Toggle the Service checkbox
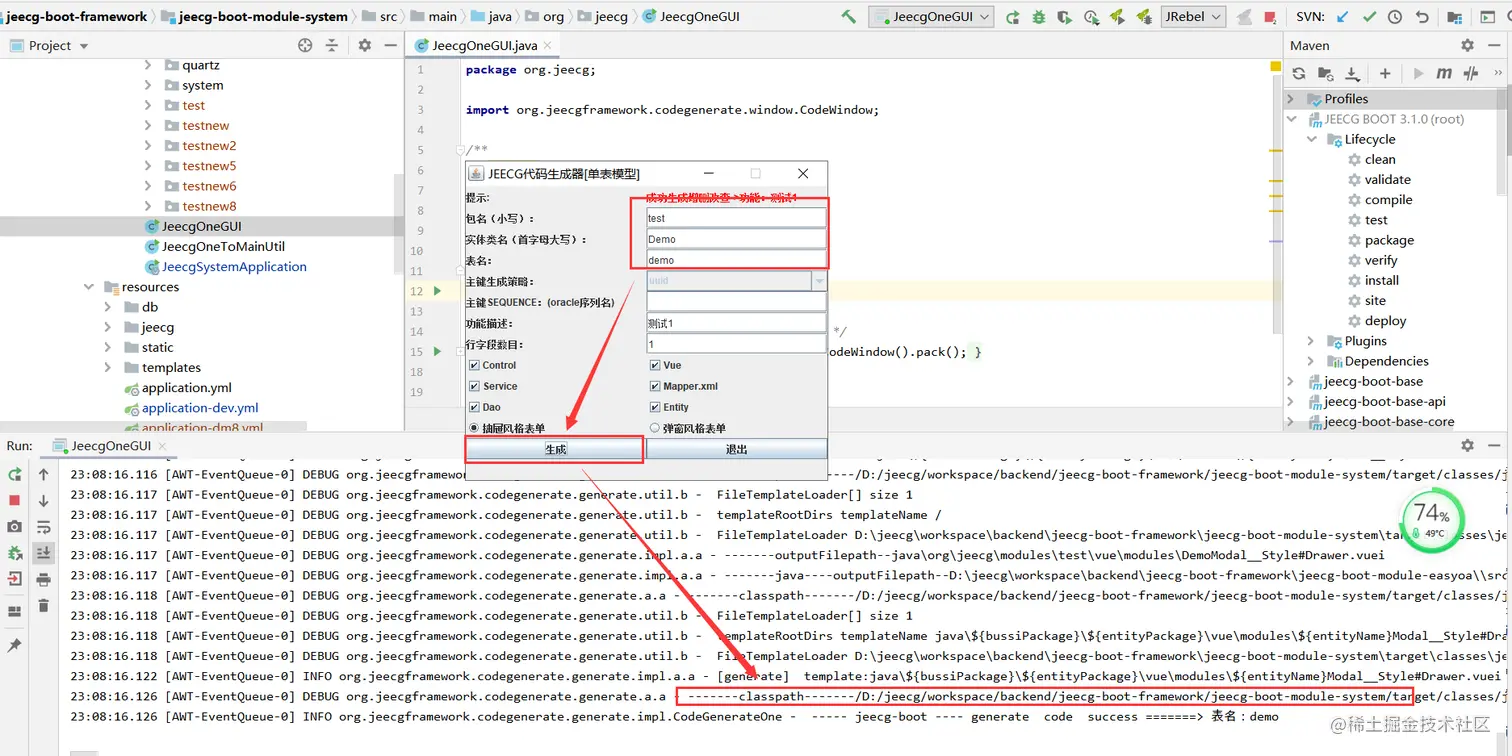The width and height of the screenshot is (1512, 756). tap(475, 386)
